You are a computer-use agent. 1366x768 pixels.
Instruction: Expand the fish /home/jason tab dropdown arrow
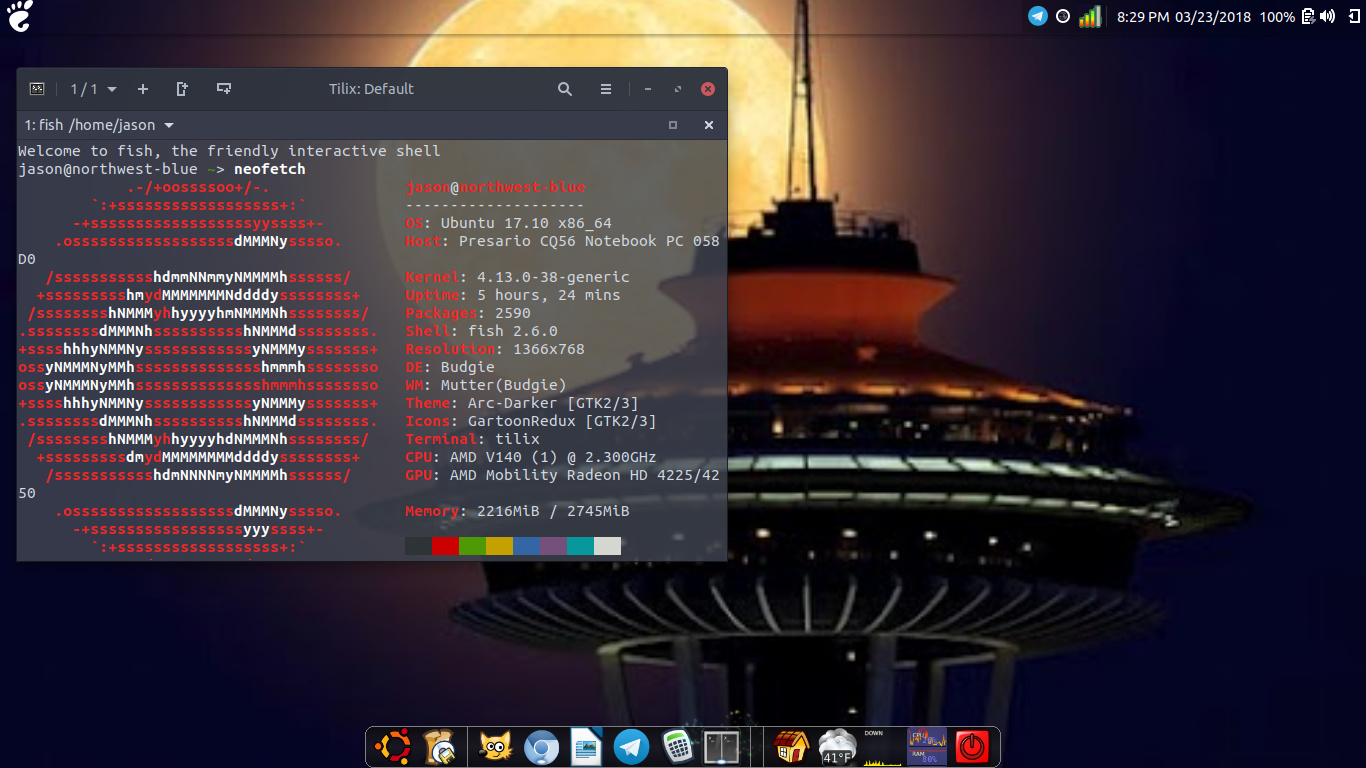point(168,125)
